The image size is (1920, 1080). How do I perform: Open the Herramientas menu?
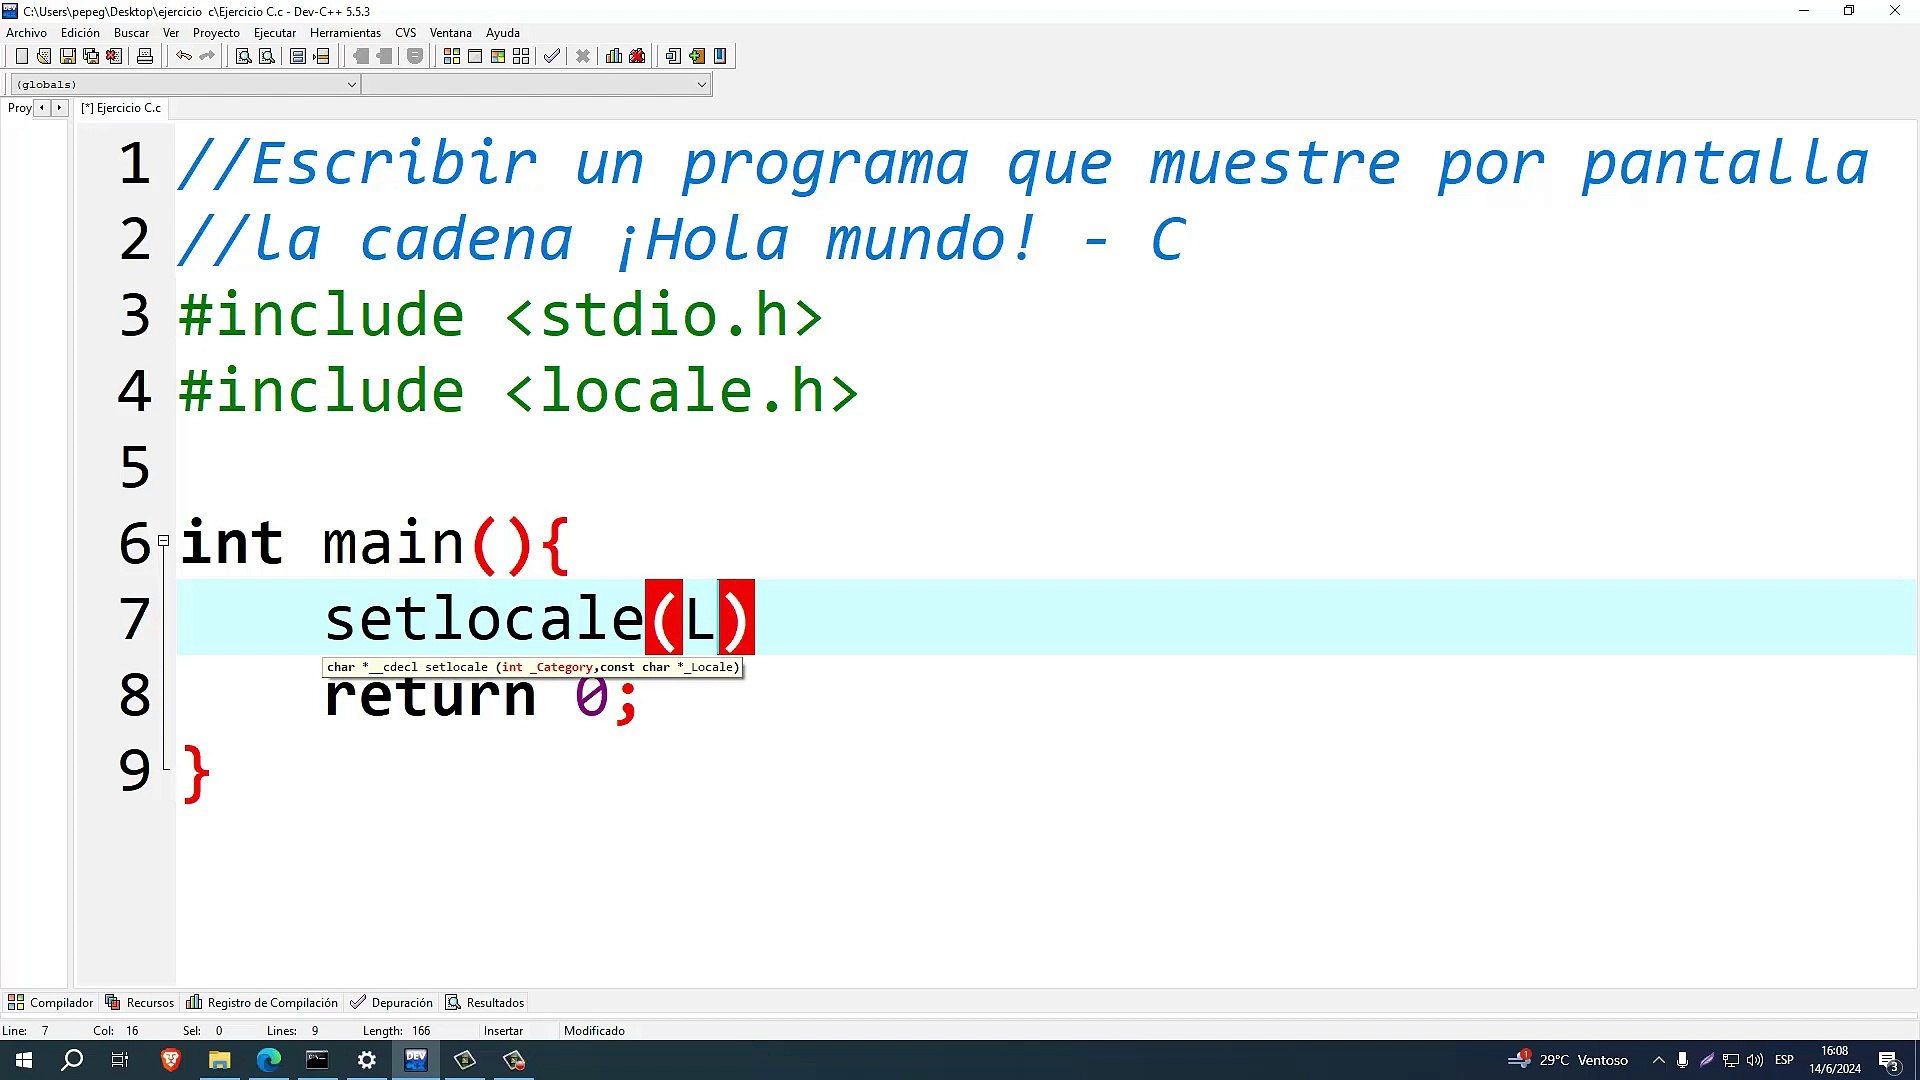345,33
